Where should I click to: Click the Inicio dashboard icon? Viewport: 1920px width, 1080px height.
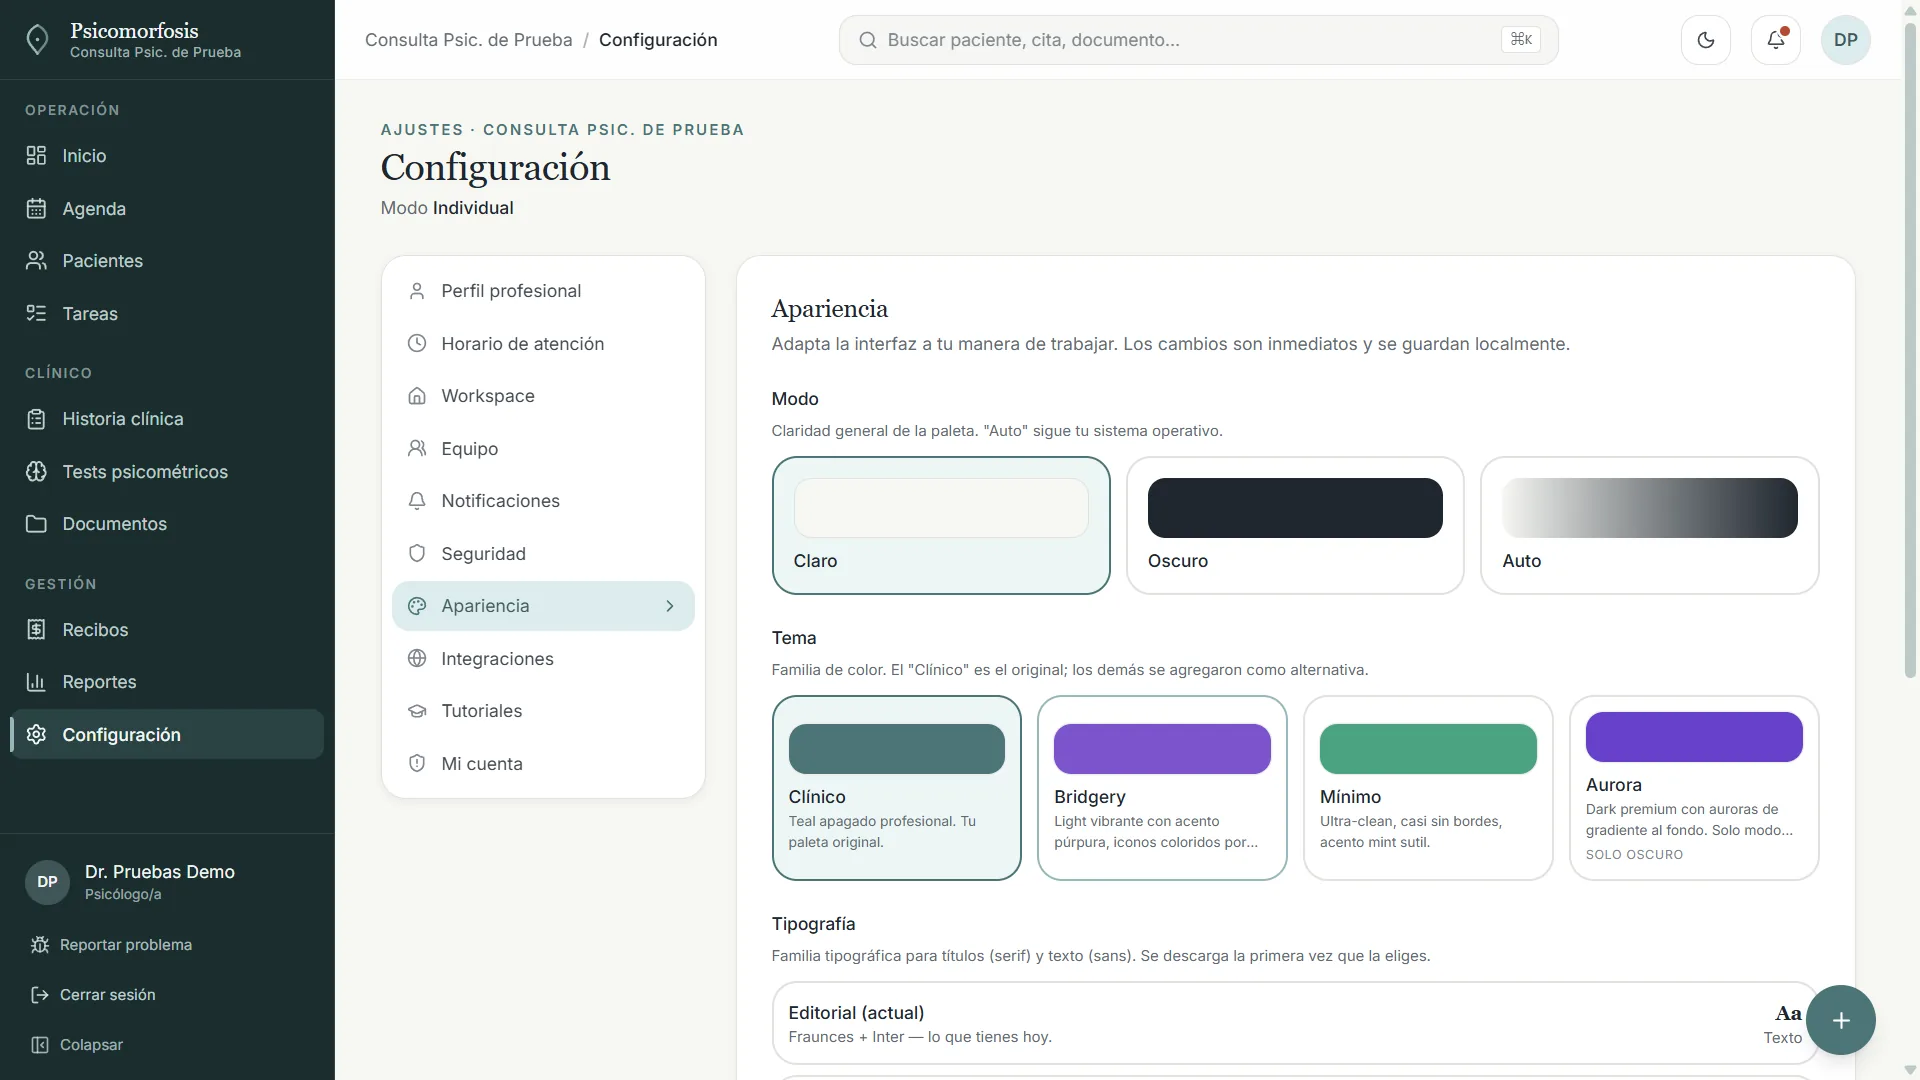pos(36,156)
